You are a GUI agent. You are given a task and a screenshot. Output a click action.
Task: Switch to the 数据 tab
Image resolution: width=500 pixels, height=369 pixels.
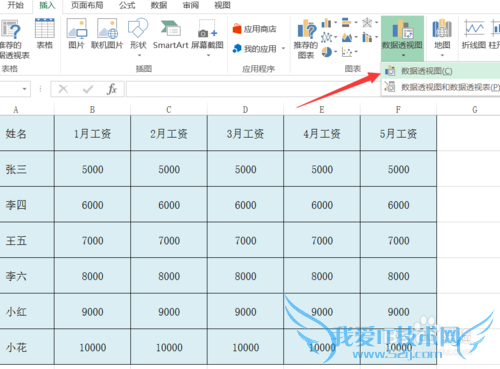(x=159, y=5)
